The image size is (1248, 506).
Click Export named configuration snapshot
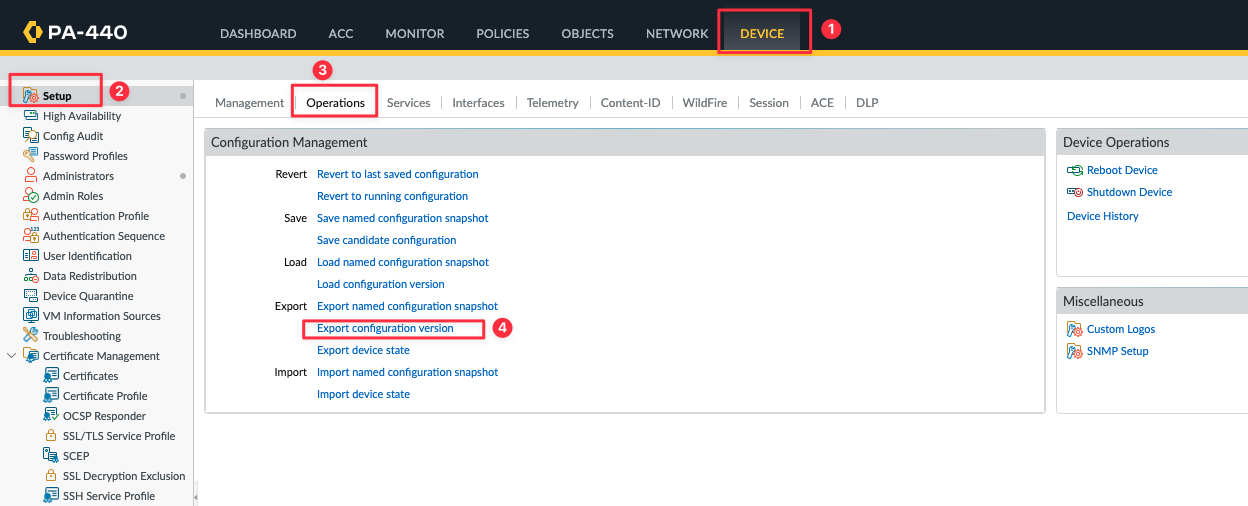pyautogui.click(x=407, y=306)
